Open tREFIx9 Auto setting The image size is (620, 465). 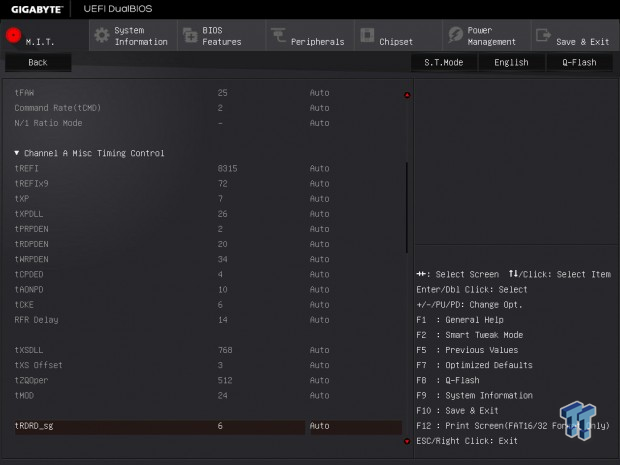click(x=319, y=183)
